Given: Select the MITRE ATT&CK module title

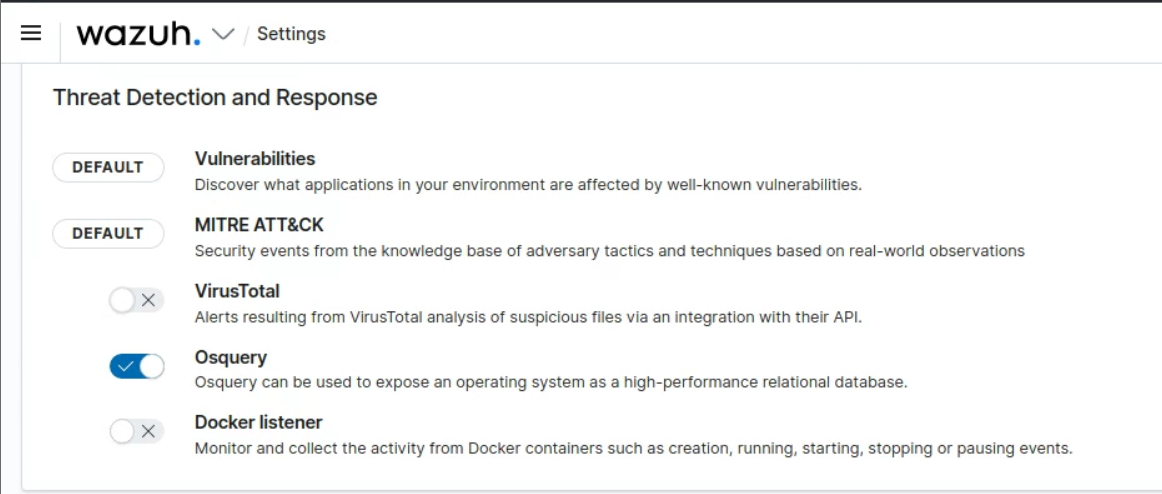Looking at the screenshot, I should tap(258, 225).
